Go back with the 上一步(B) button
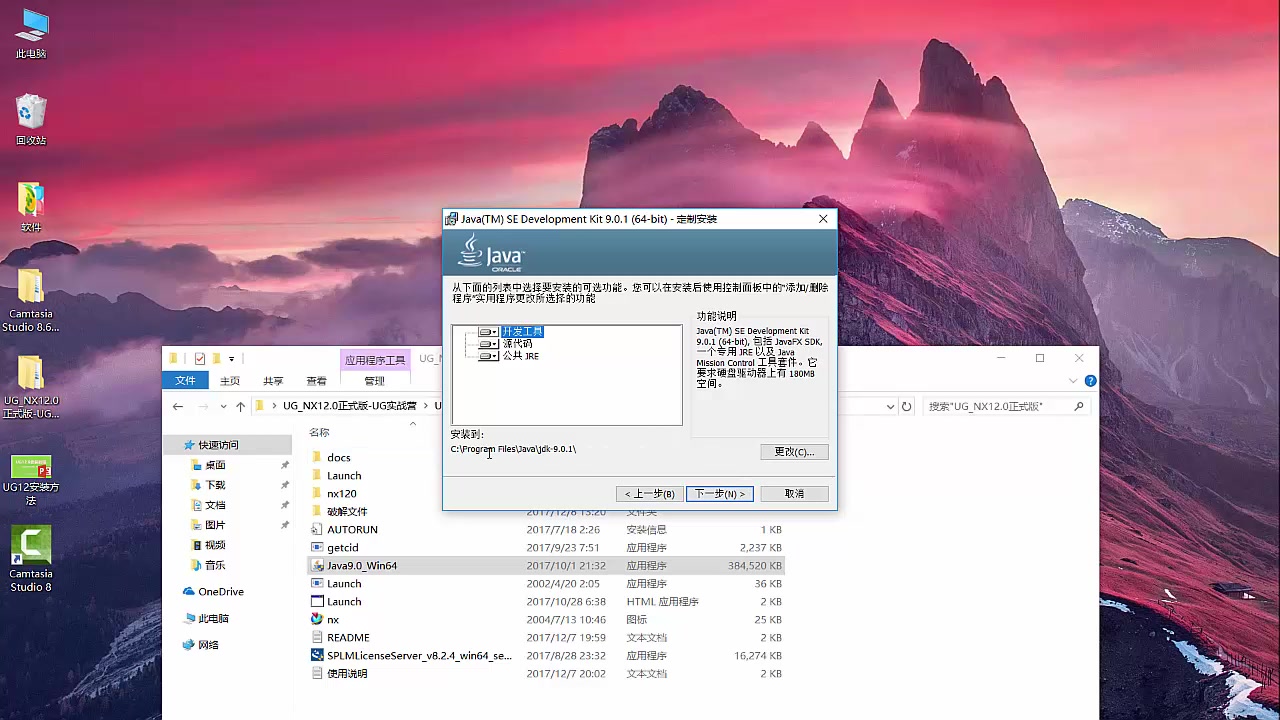The image size is (1280, 720). tap(650, 494)
